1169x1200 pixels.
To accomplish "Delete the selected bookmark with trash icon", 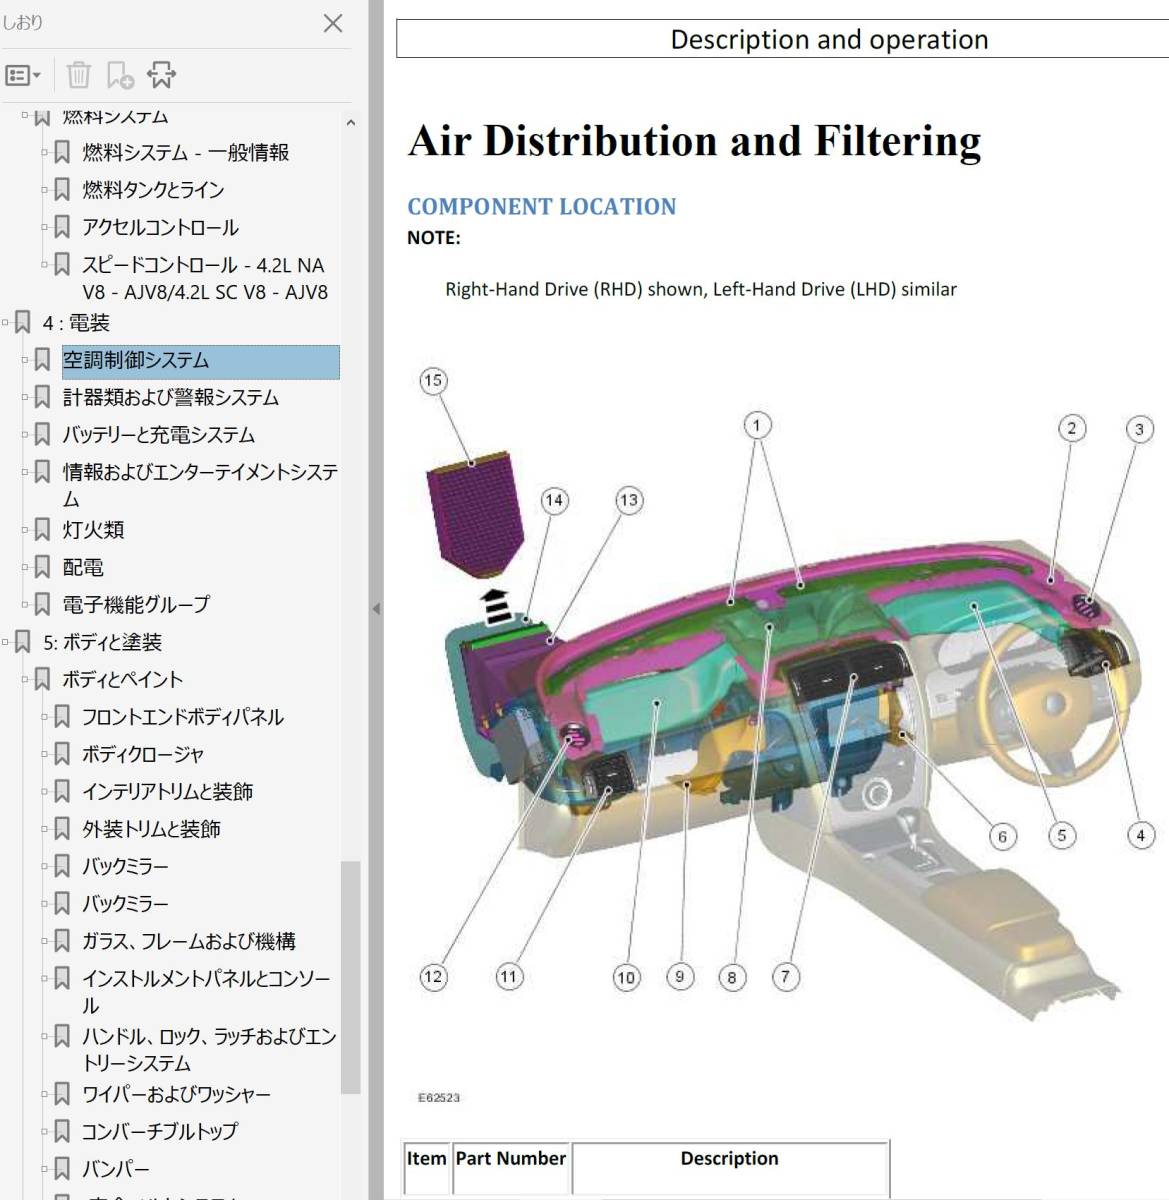I will coord(78,75).
